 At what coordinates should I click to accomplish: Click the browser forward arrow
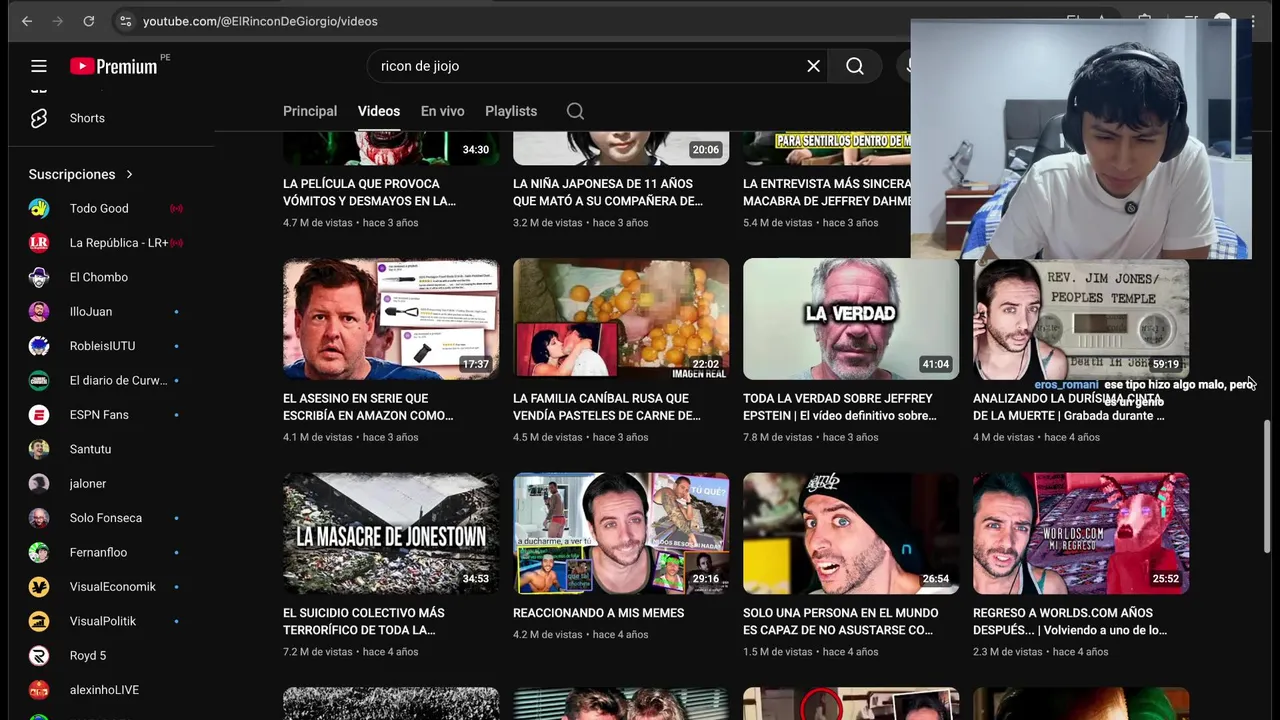(57, 21)
